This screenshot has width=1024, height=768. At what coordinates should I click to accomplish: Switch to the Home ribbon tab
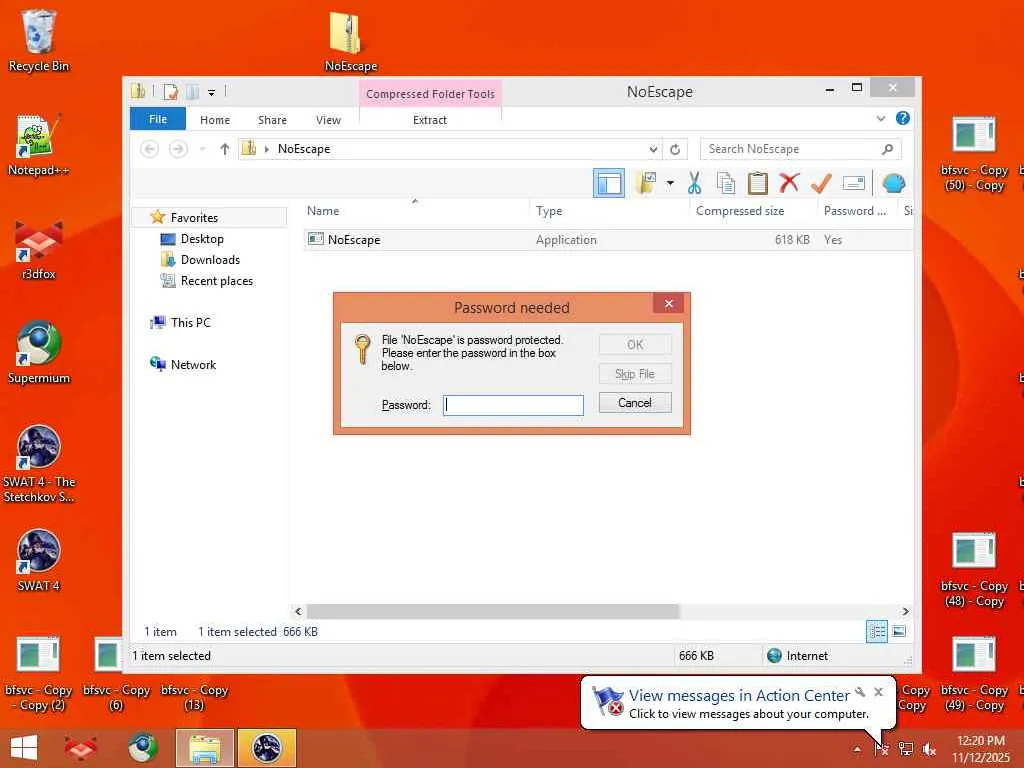pos(215,120)
